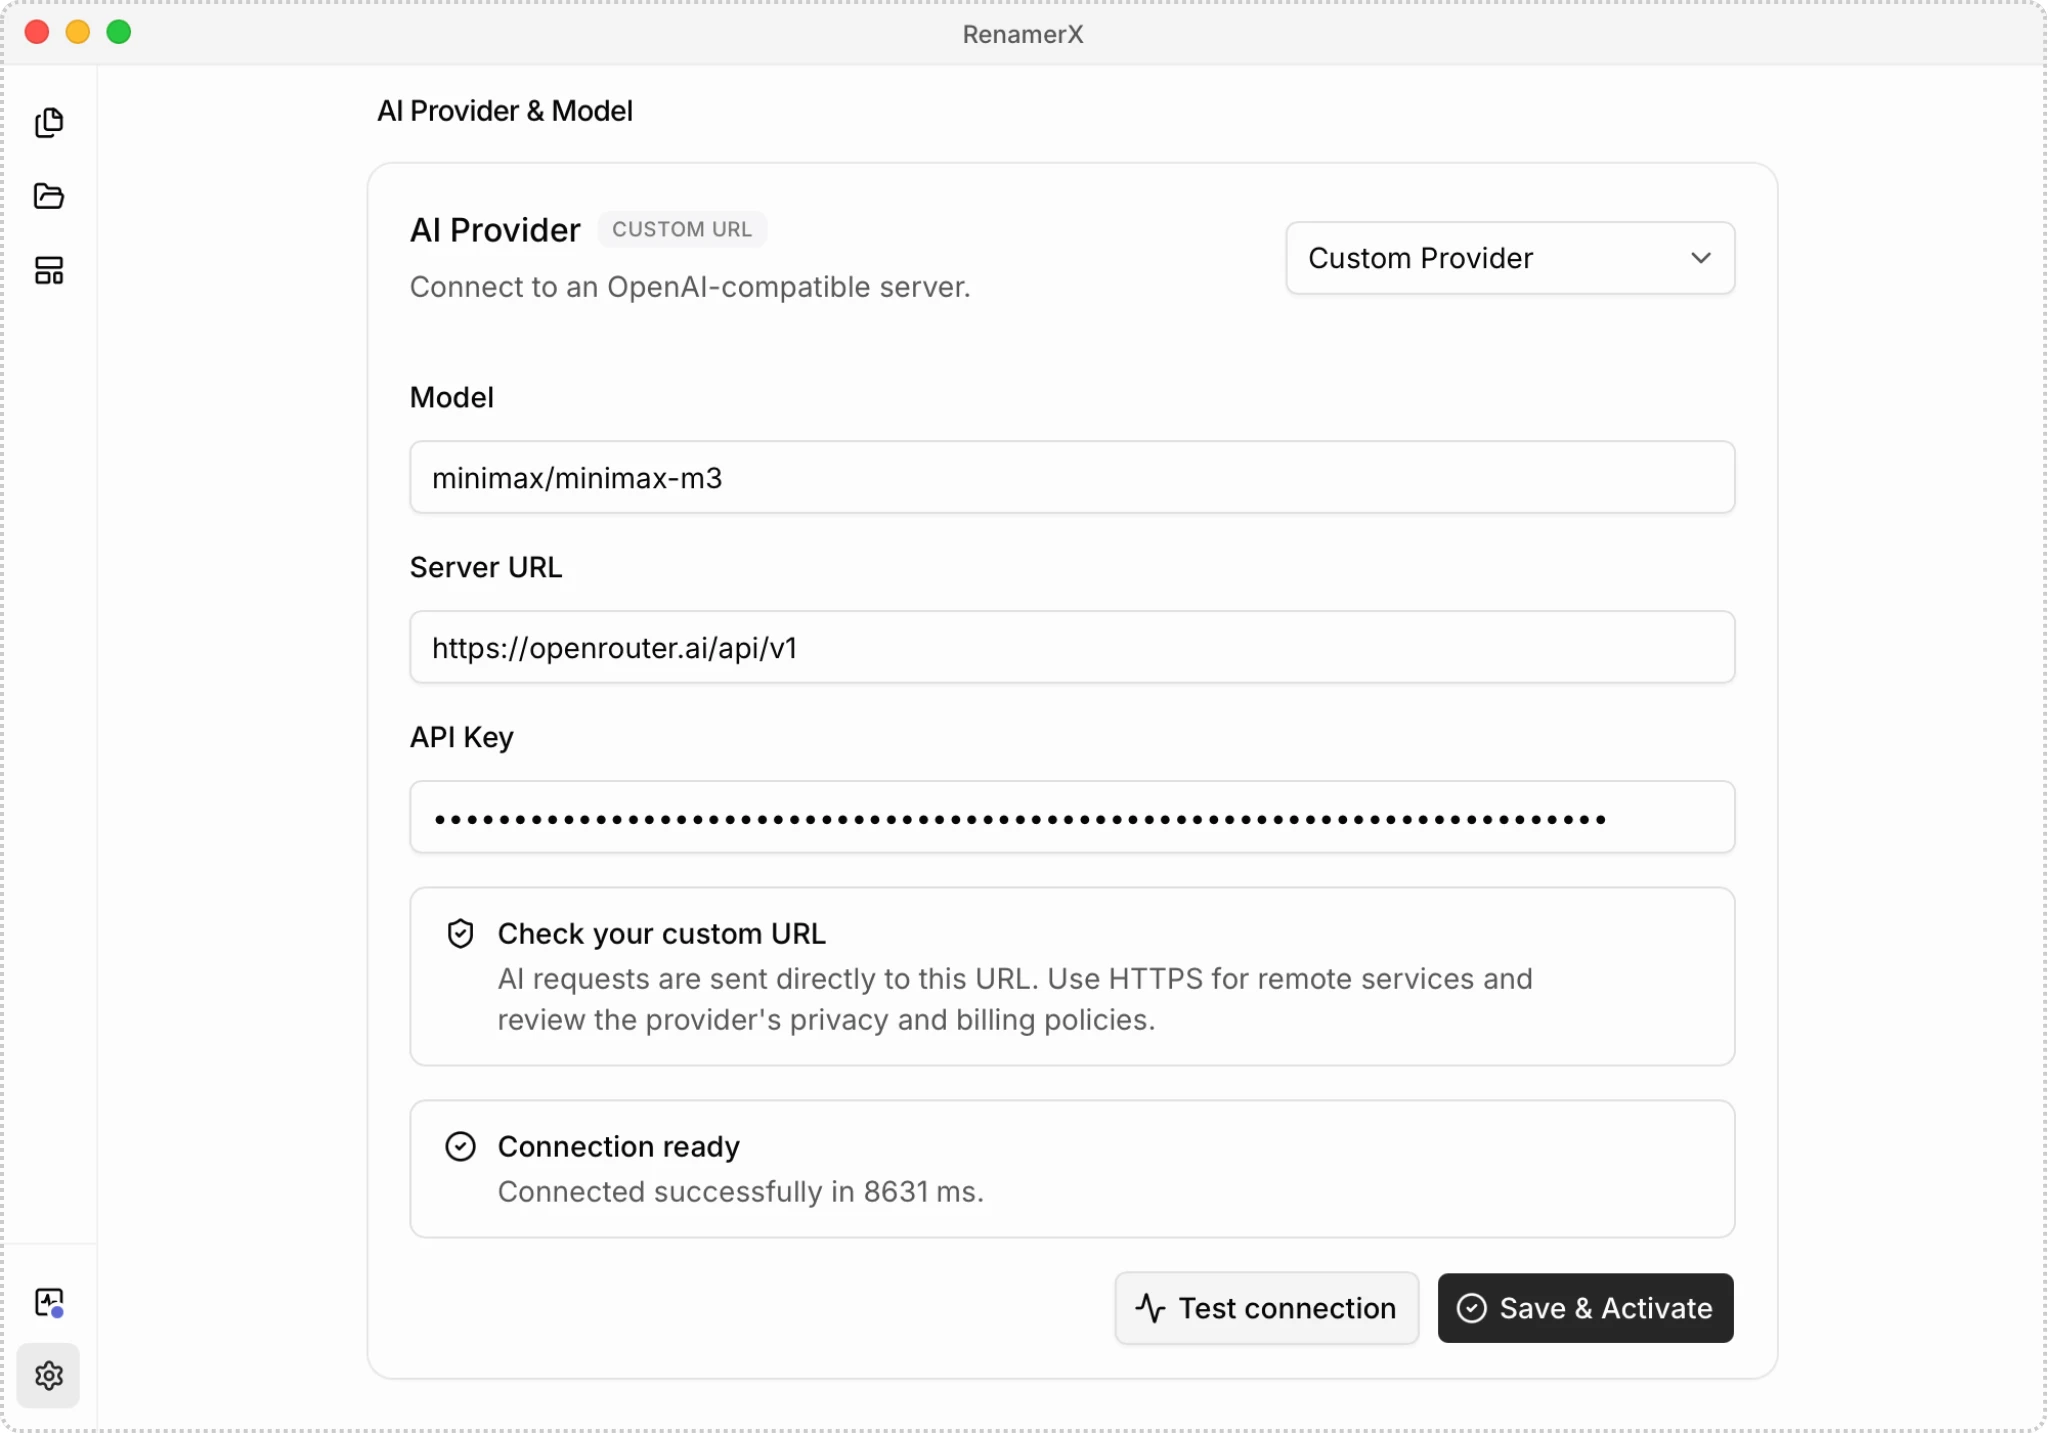Viewport: 2048px width, 1433px height.
Task: Focus the Server URL input field
Action: point(1072,647)
